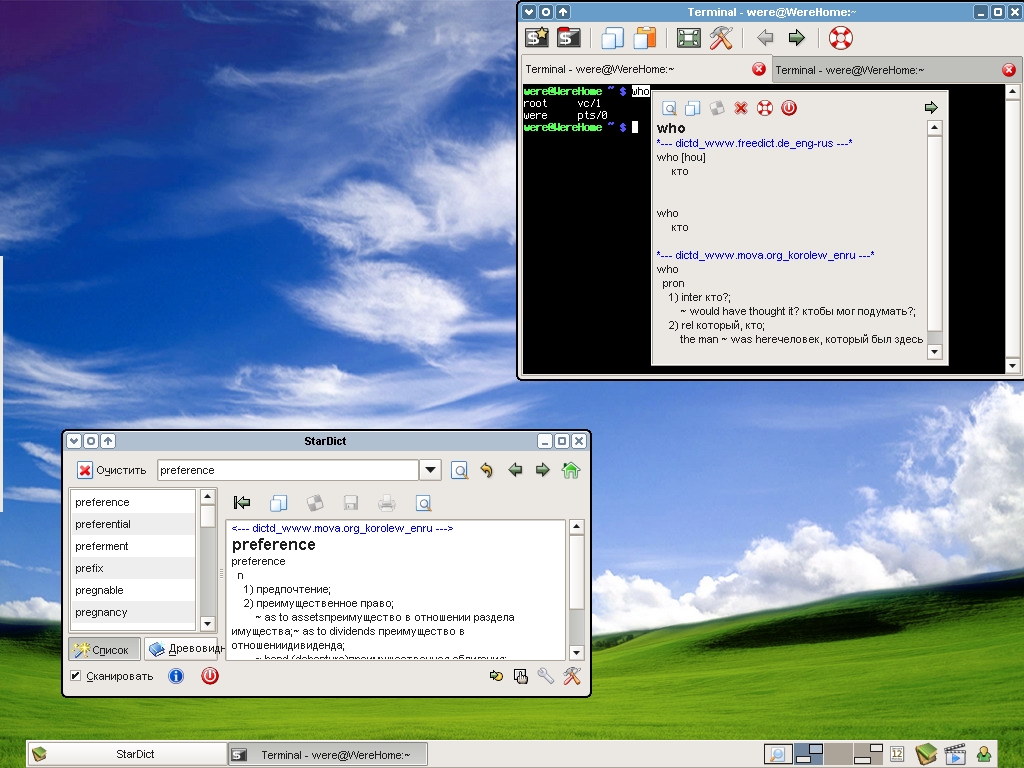
Task: Click the dictd_www.mova.org_korolew_enru header in StarDict
Action: coord(342,528)
